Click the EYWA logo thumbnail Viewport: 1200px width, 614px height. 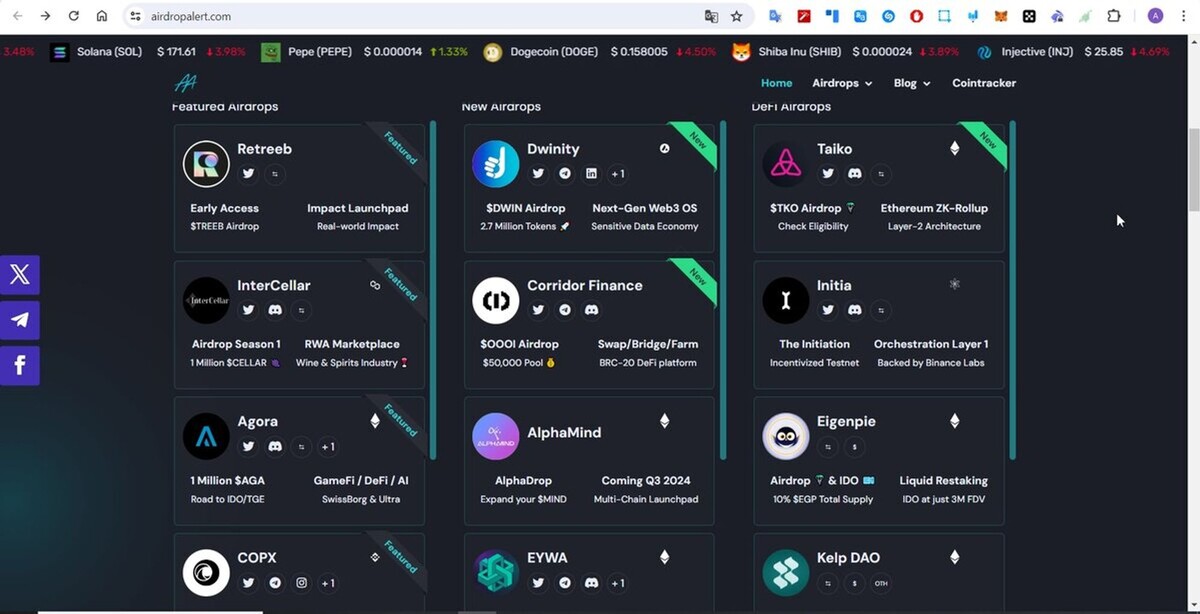495,573
